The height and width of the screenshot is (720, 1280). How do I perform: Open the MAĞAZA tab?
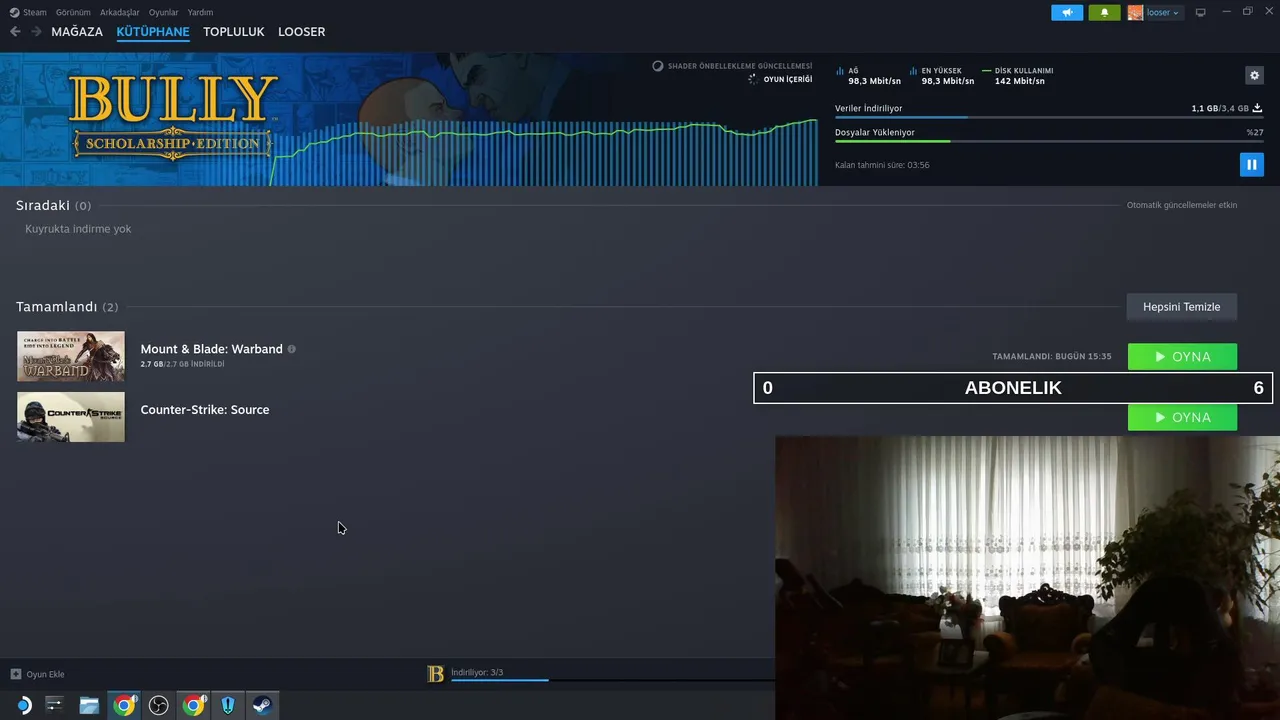77,32
